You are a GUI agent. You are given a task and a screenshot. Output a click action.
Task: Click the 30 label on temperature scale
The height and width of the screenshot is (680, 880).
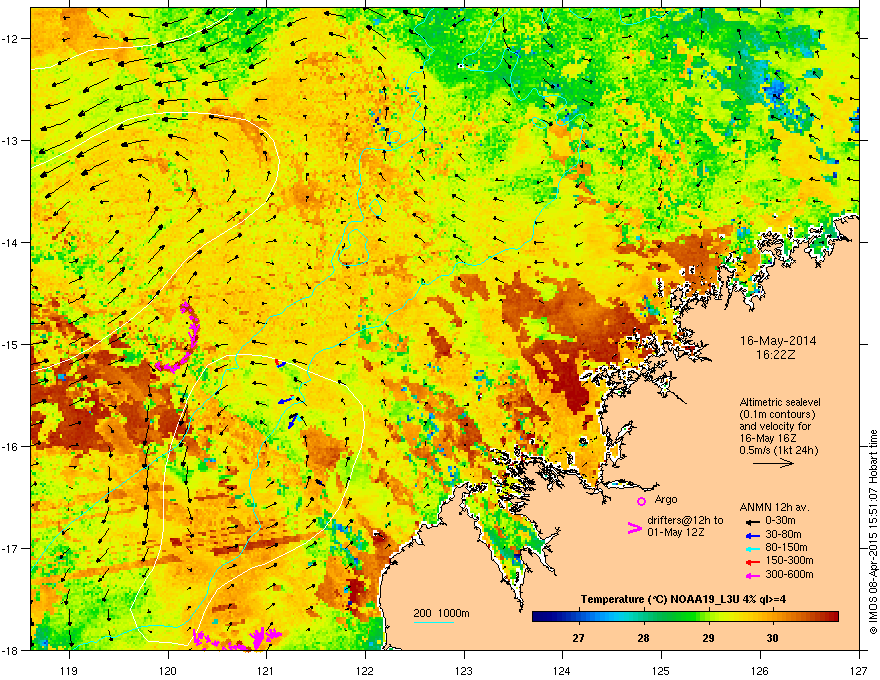(773, 638)
